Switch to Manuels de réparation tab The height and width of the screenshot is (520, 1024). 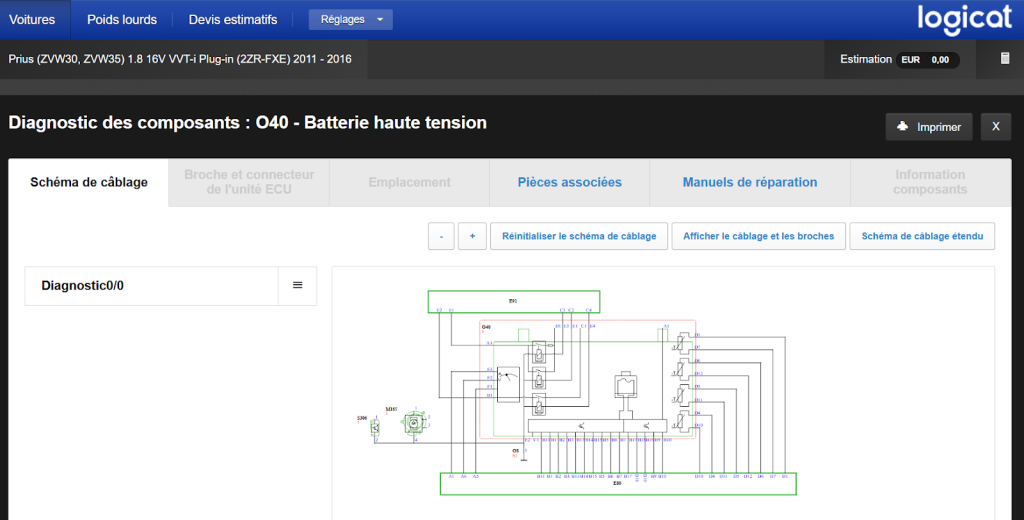(x=750, y=182)
